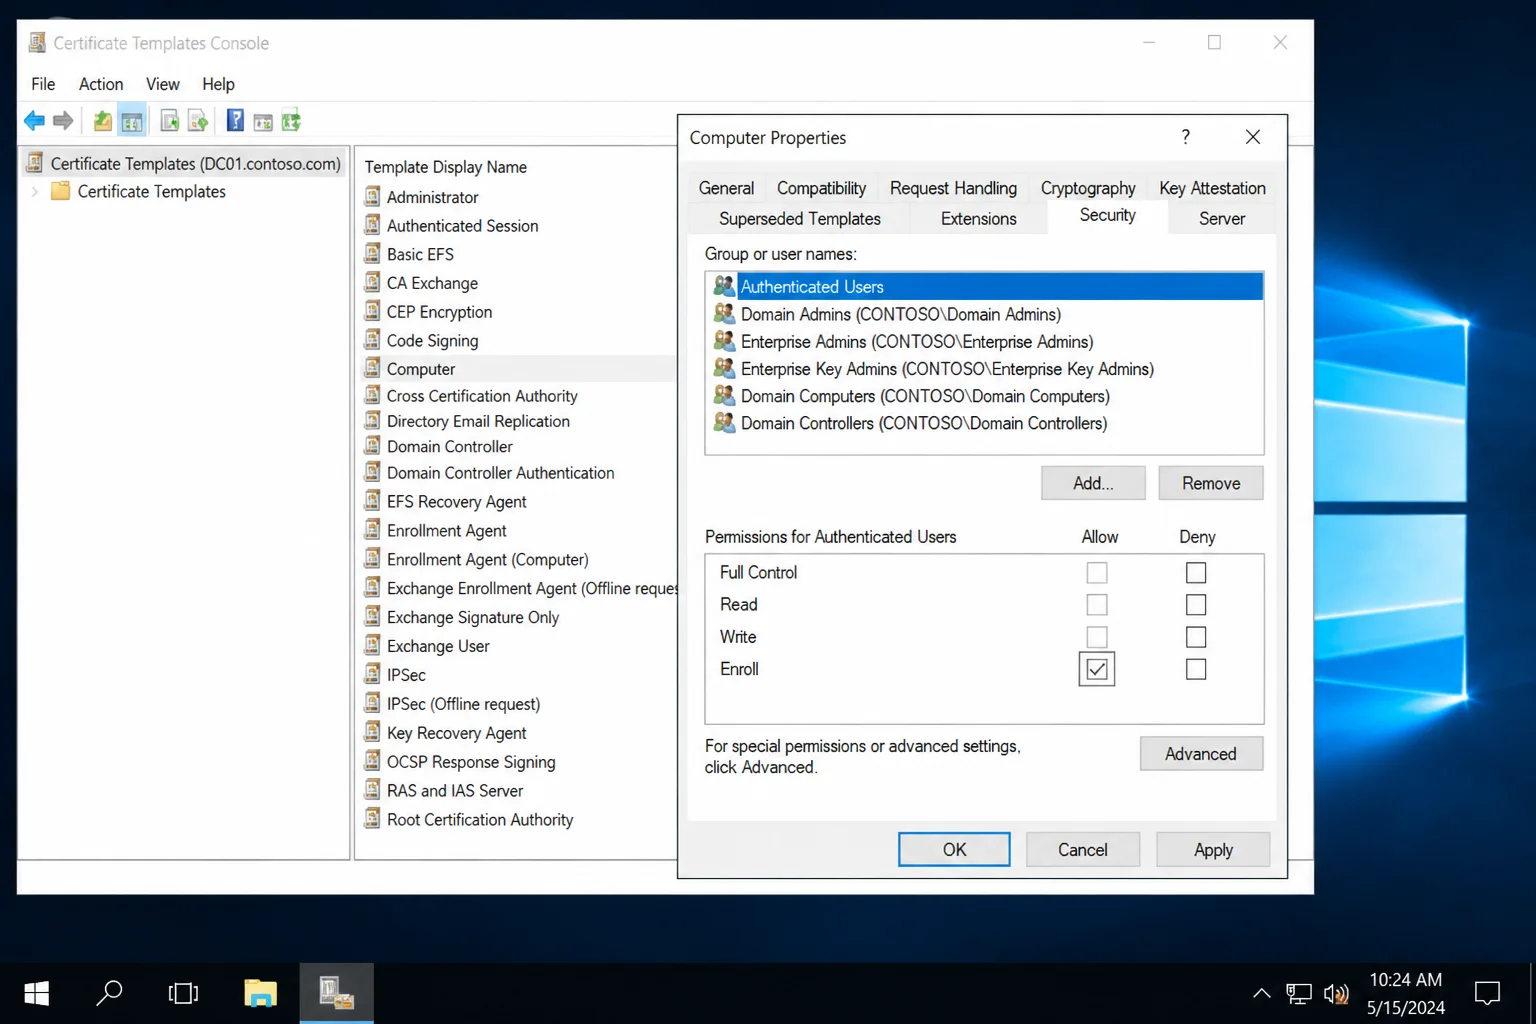Go back using the toolbar Back arrow
The height and width of the screenshot is (1024, 1536).
pyautogui.click(x=34, y=121)
